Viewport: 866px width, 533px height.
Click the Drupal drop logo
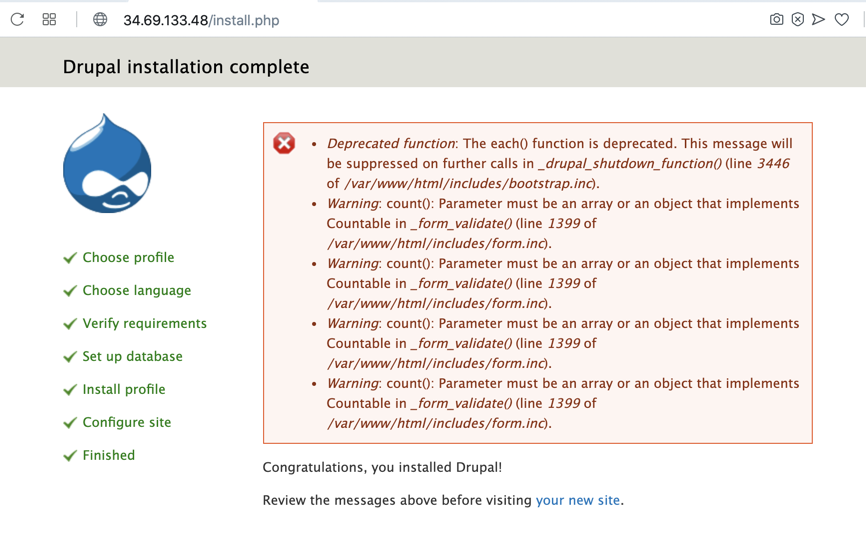point(107,164)
